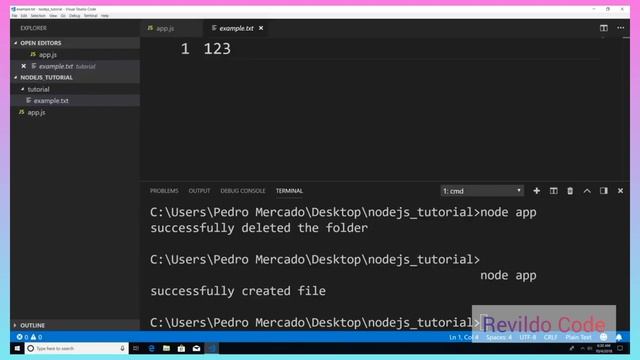This screenshot has height=360, width=640.
Task: Expand the Outline section
Action: click(32, 325)
